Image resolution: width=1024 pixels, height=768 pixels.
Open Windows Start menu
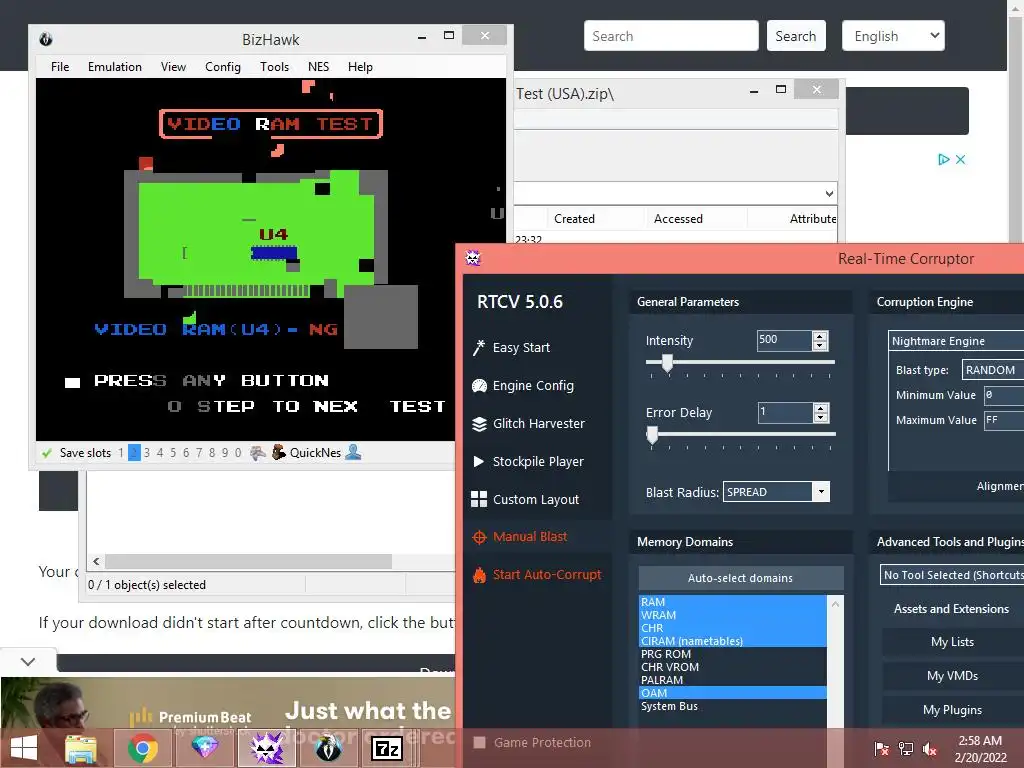coord(24,748)
